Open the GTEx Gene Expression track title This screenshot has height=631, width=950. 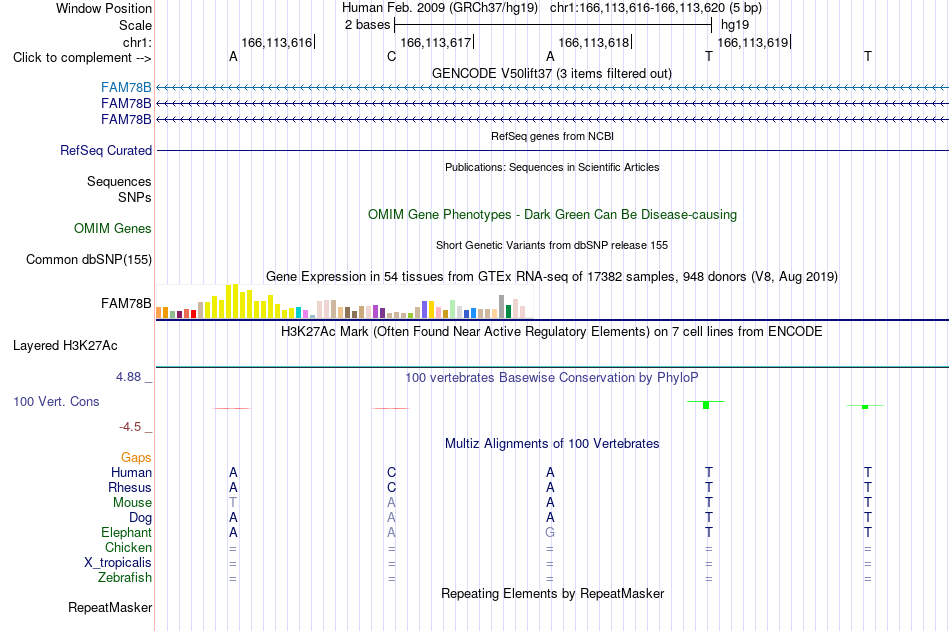coord(552,276)
